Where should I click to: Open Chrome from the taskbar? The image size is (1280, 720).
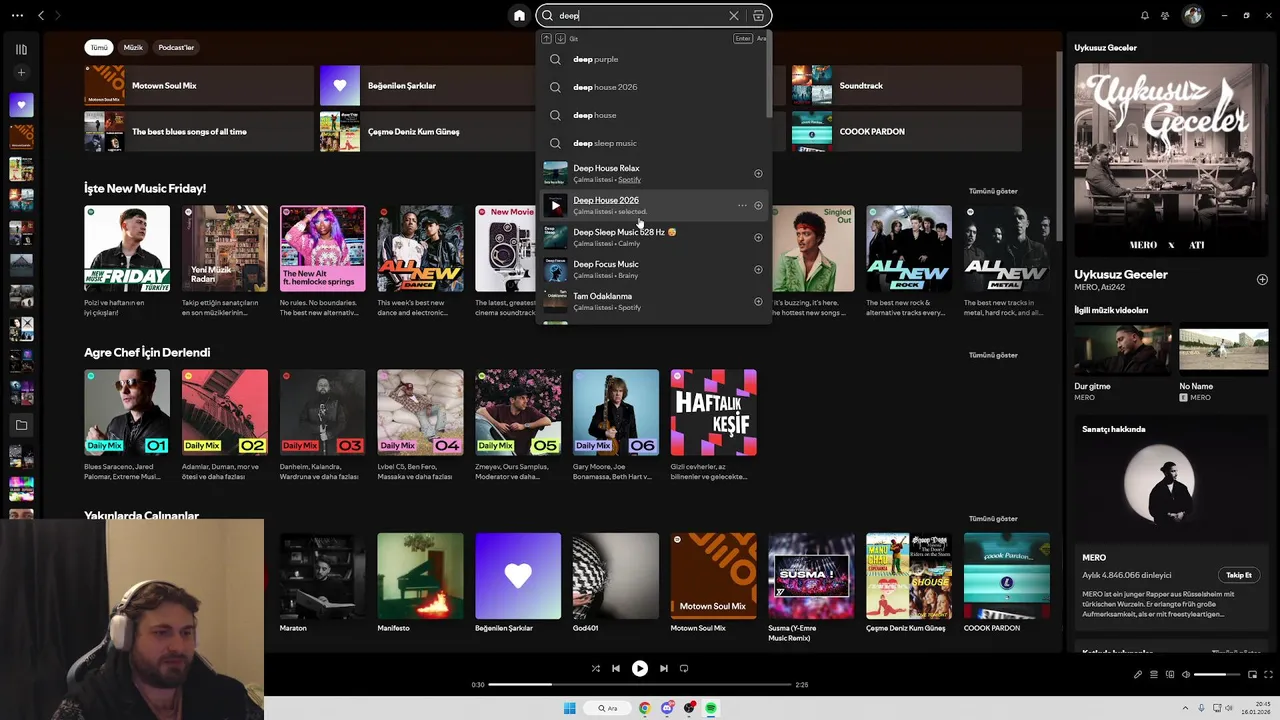point(644,708)
